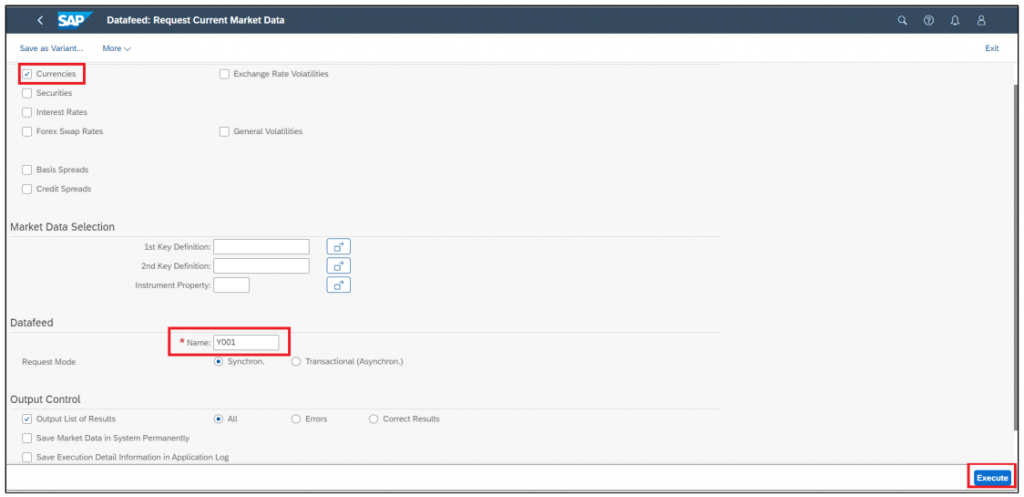Viewport: 1024px width, 497px height.
Task: Check Save Execution Detail Information in Application Log
Action: [27, 457]
